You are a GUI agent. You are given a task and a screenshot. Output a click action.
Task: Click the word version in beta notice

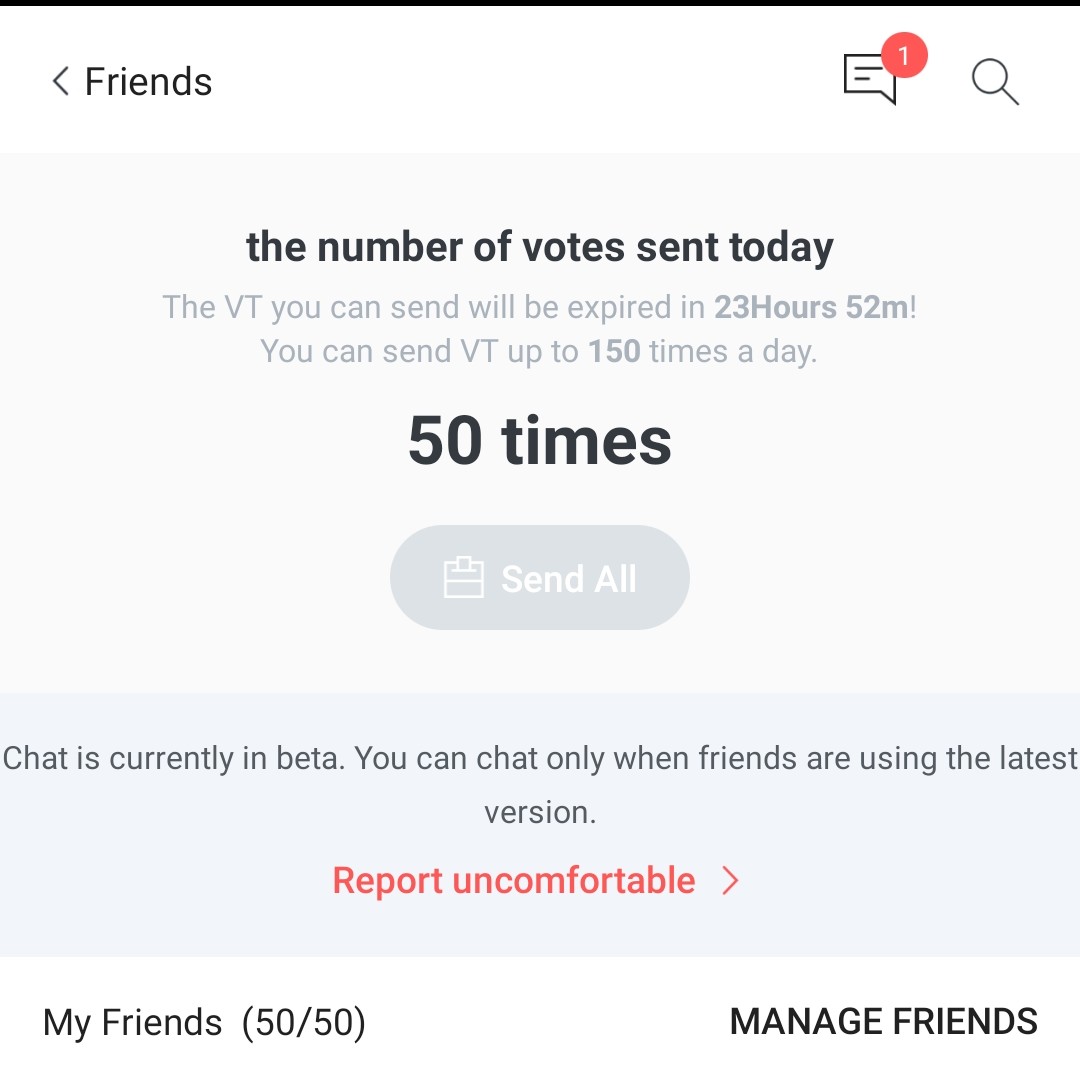click(540, 813)
